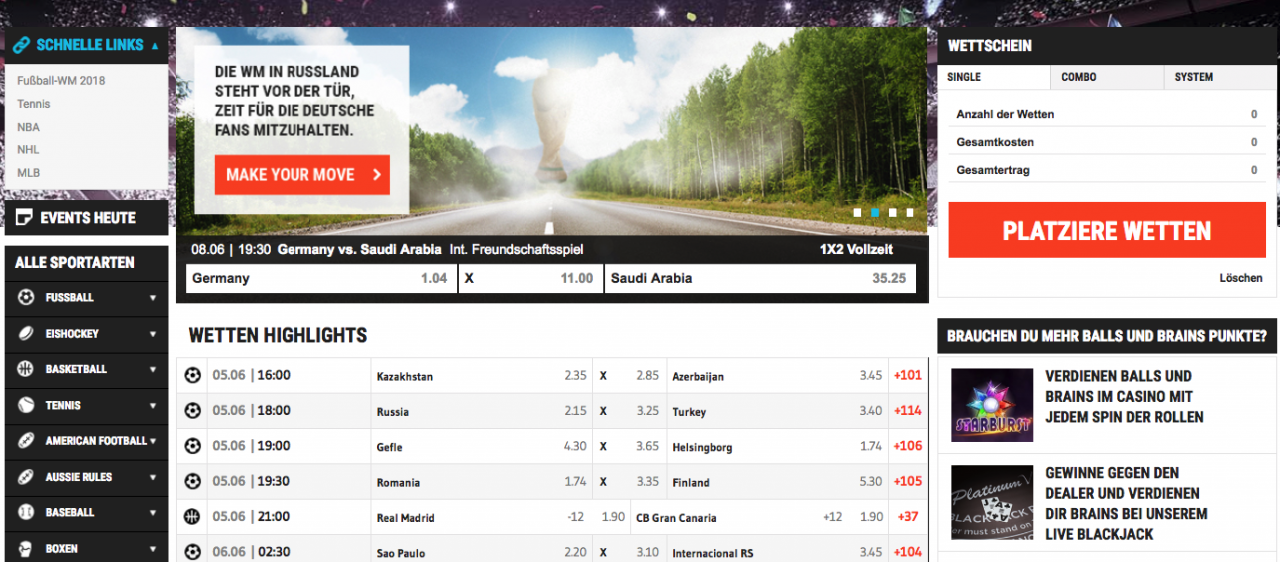The width and height of the screenshot is (1280, 562).
Task: Expand the Fussball category arrow
Action: click(153, 298)
